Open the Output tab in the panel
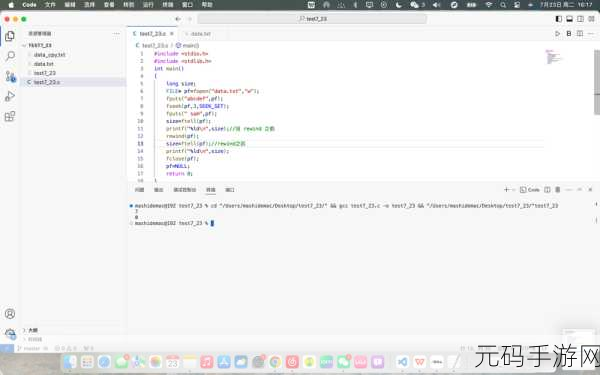The image size is (600, 375). pyautogui.click(x=158, y=189)
